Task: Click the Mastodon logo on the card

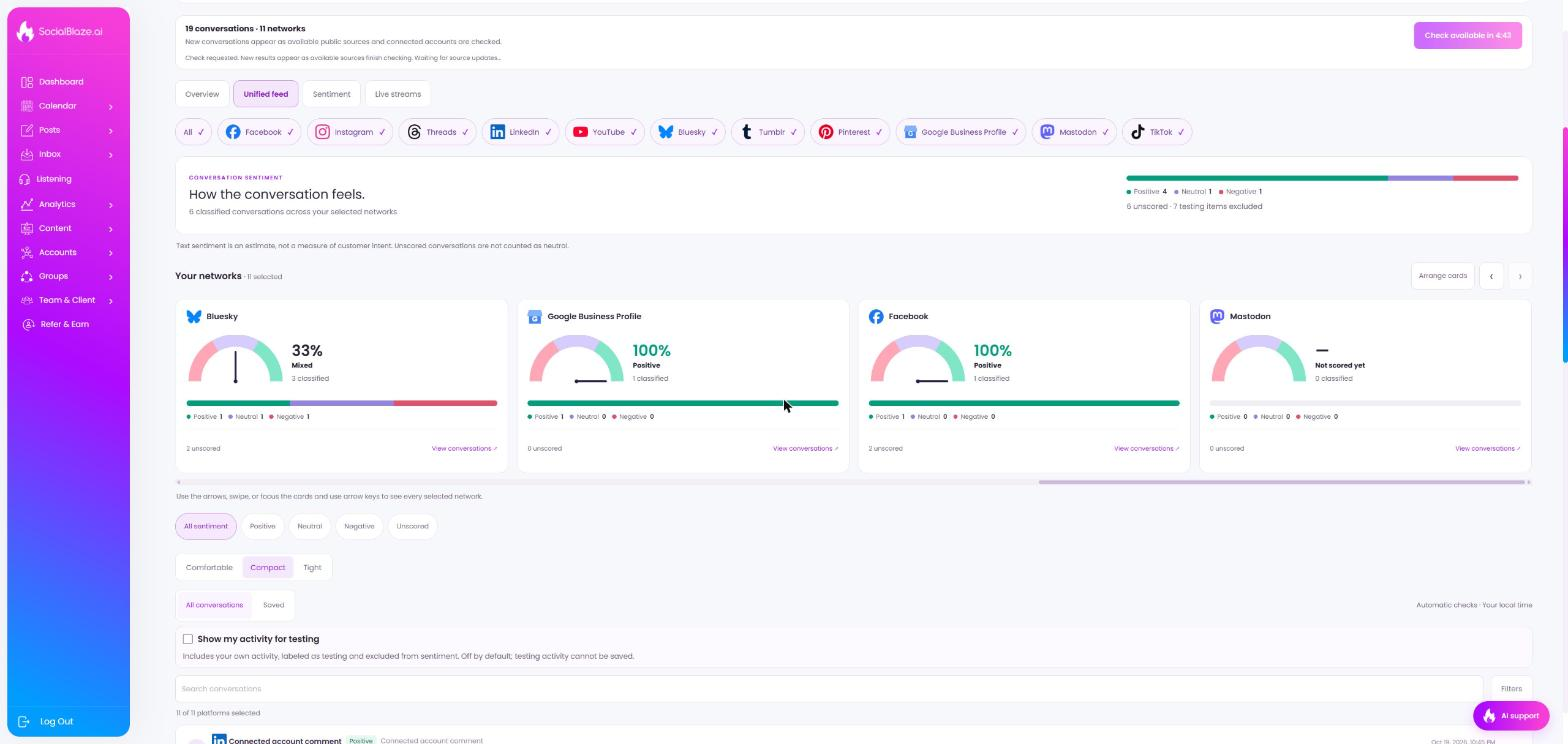Action: 1217,316
